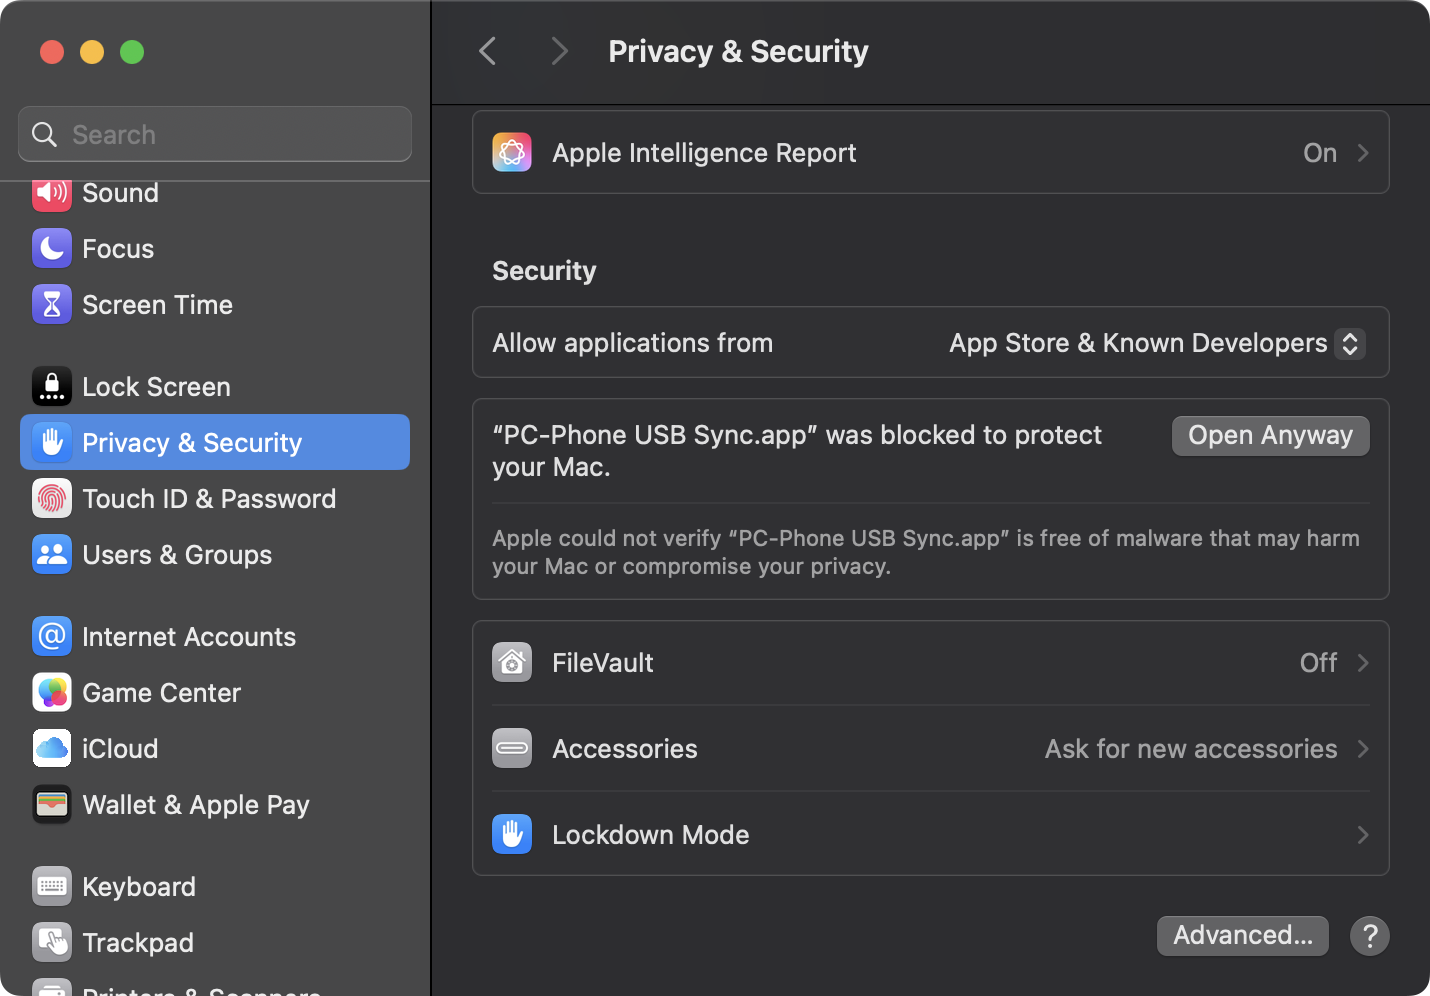
Task: Click the Users & Groups icon
Action: click(x=52, y=555)
